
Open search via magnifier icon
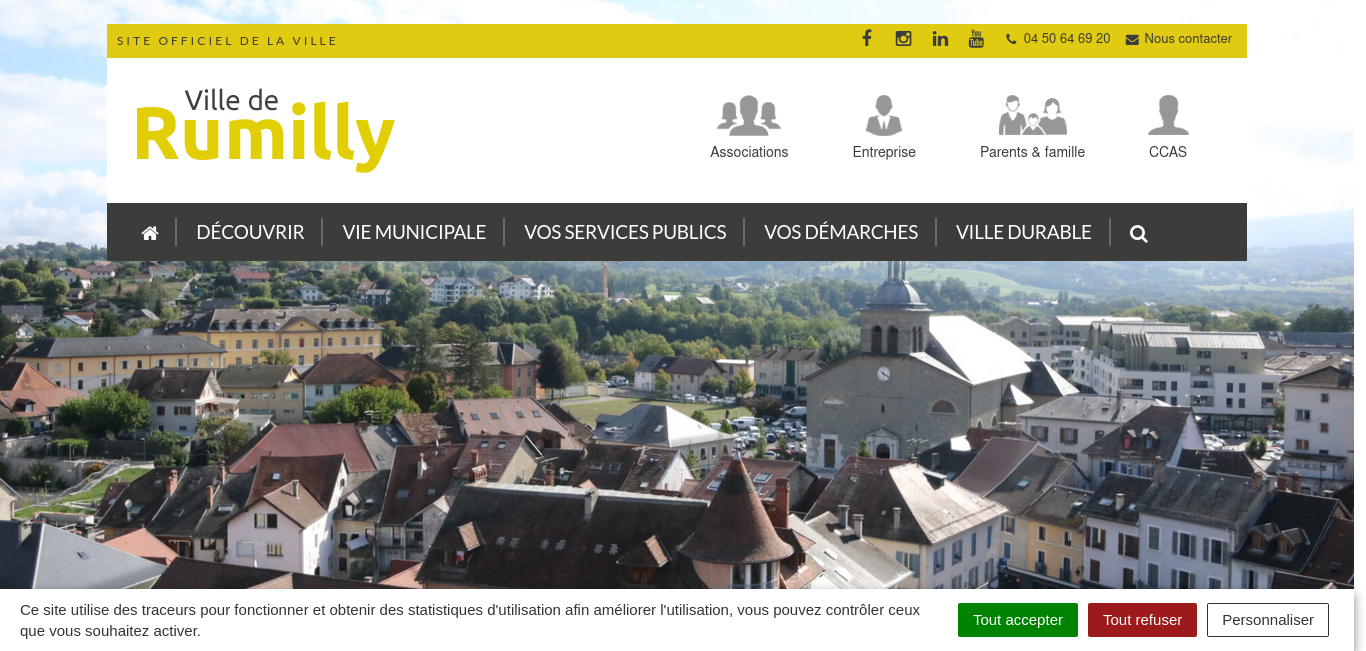1138,234
